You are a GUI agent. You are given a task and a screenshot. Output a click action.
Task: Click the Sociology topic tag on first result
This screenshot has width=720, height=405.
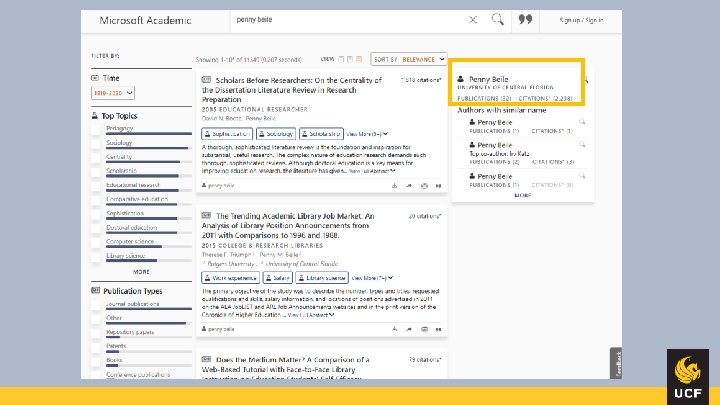point(276,134)
